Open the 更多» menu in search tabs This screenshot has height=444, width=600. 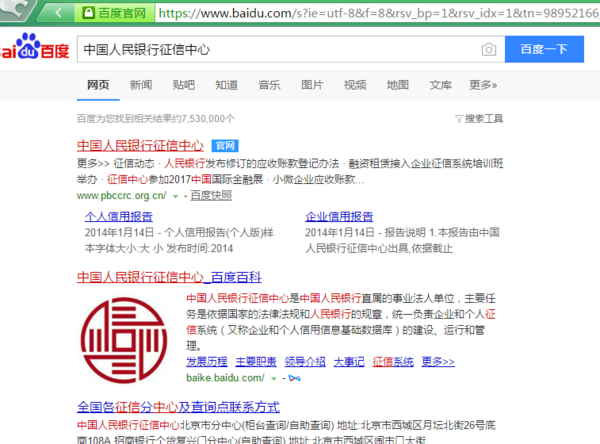coord(483,85)
